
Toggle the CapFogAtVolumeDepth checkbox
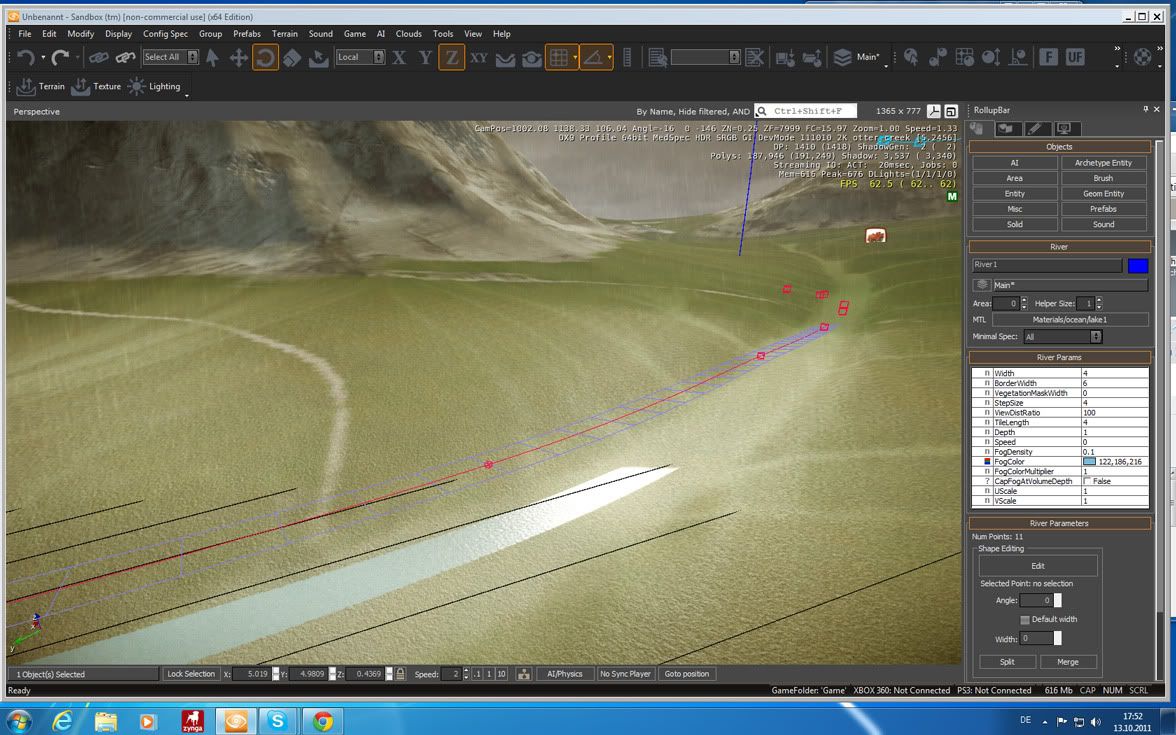tap(1088, 481)
